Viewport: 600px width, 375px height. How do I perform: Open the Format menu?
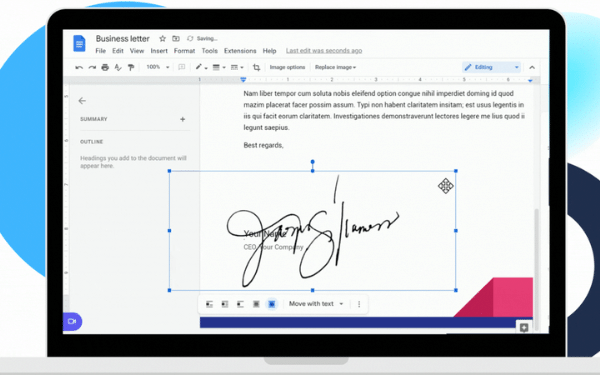tap(184, 51)
